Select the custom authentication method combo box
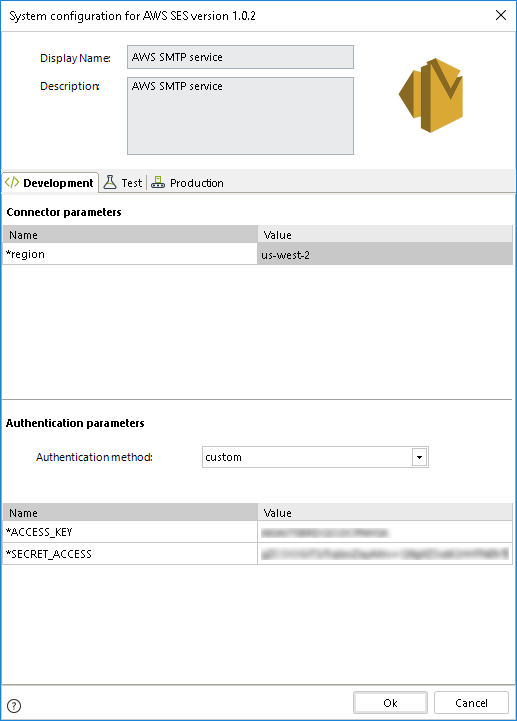Viewport: 517px width, 721px height. pyautogui.click(x=315, y=457)
